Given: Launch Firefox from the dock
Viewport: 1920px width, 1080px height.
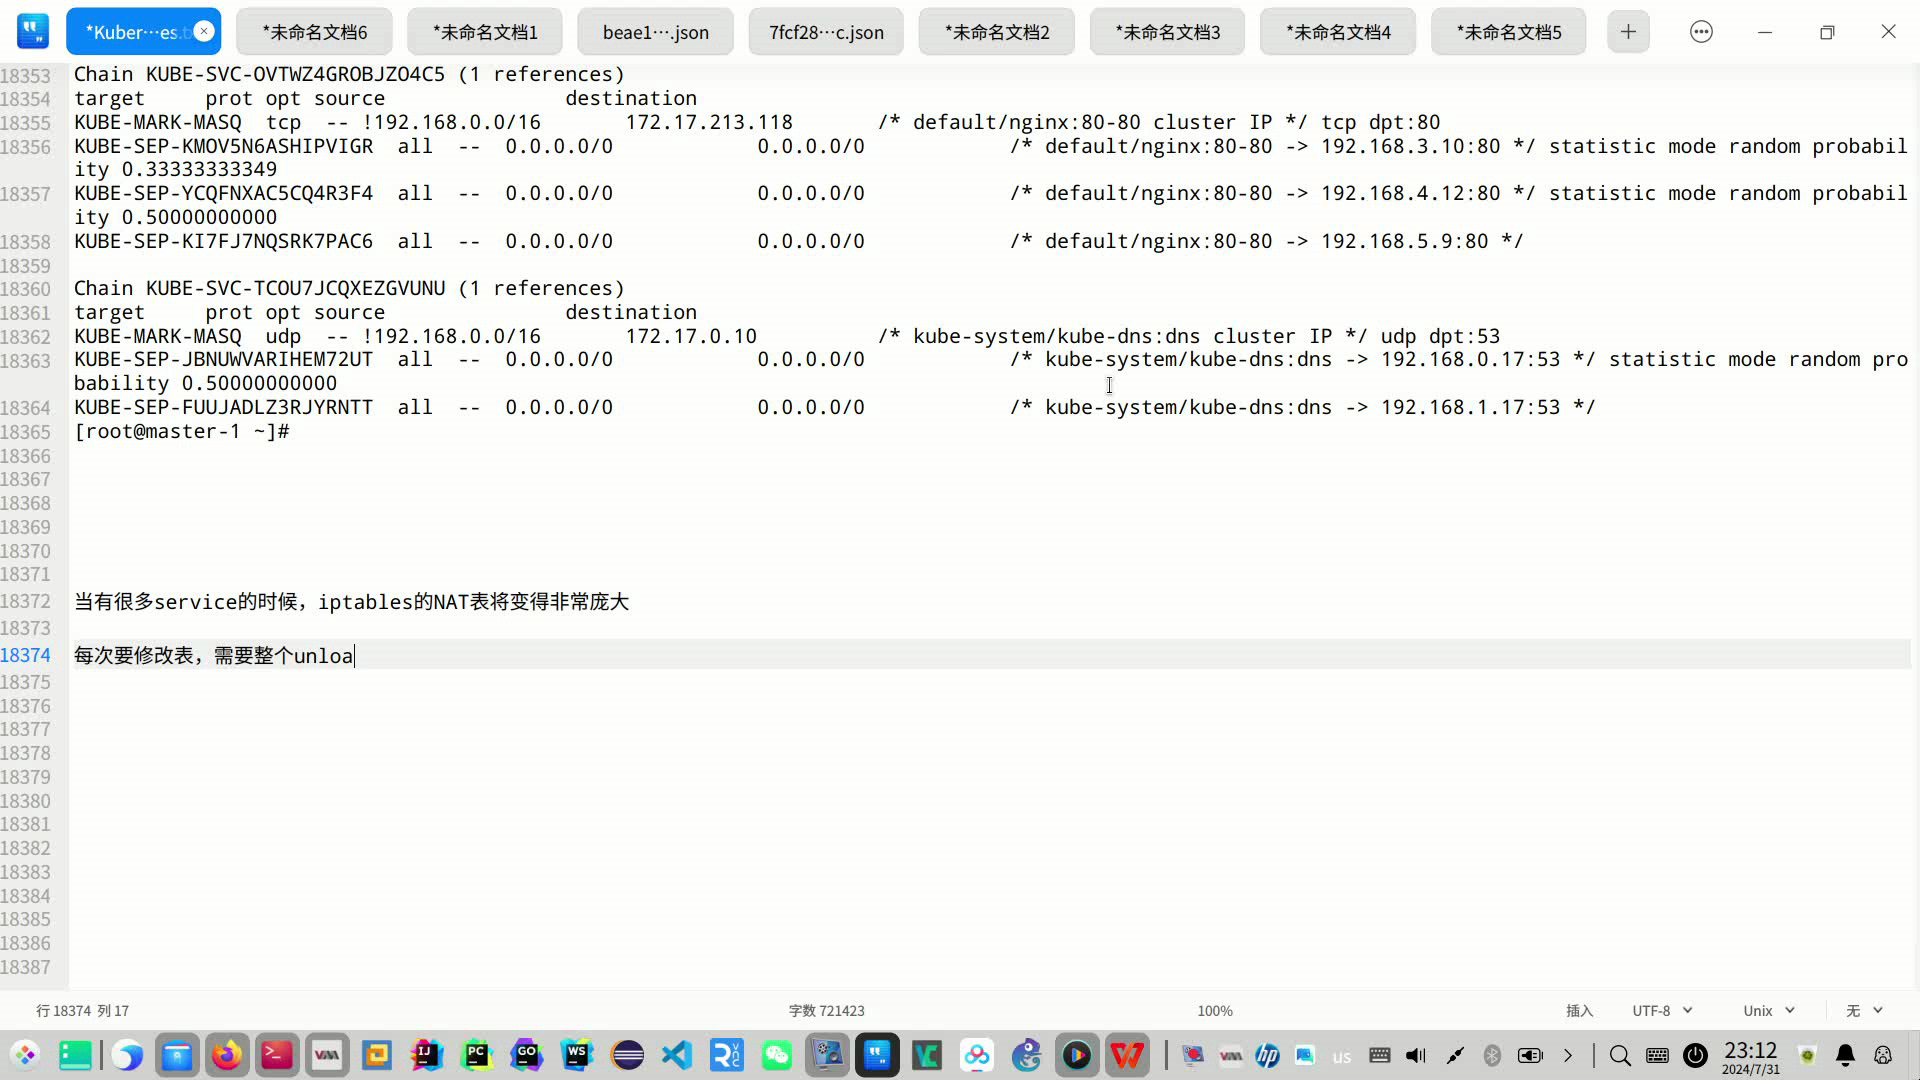Looking at the screenshot, I should [x=227, y=1055].
